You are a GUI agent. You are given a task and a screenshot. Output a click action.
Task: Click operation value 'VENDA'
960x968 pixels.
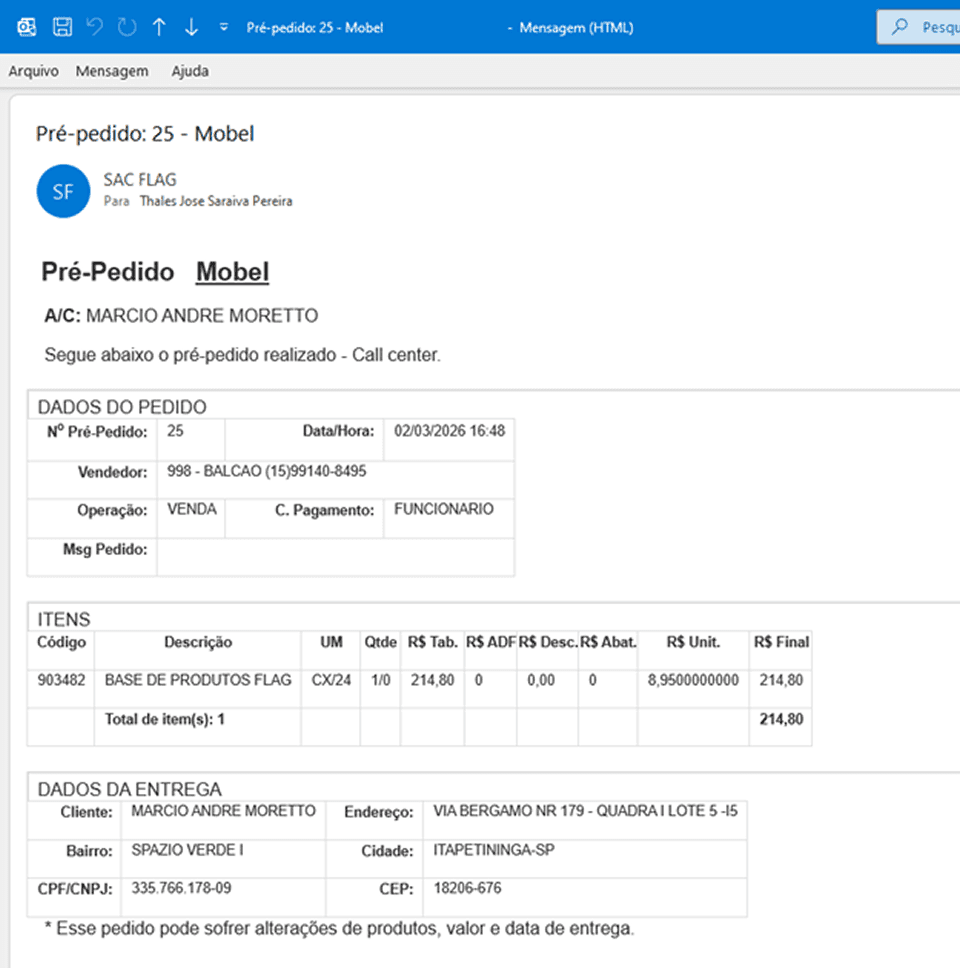191,509
